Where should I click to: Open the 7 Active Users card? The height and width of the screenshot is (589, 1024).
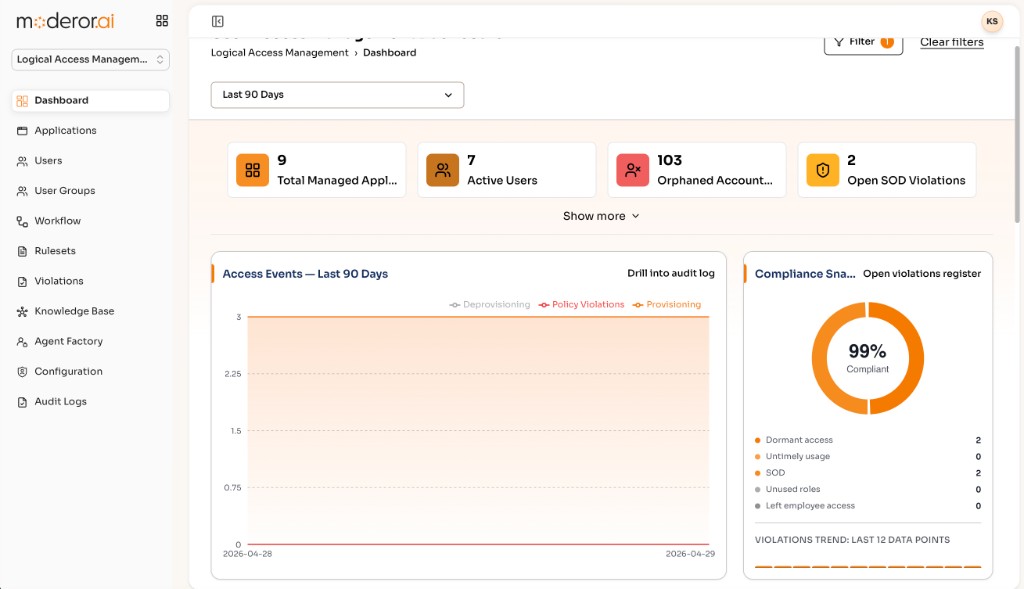(507, 170)
